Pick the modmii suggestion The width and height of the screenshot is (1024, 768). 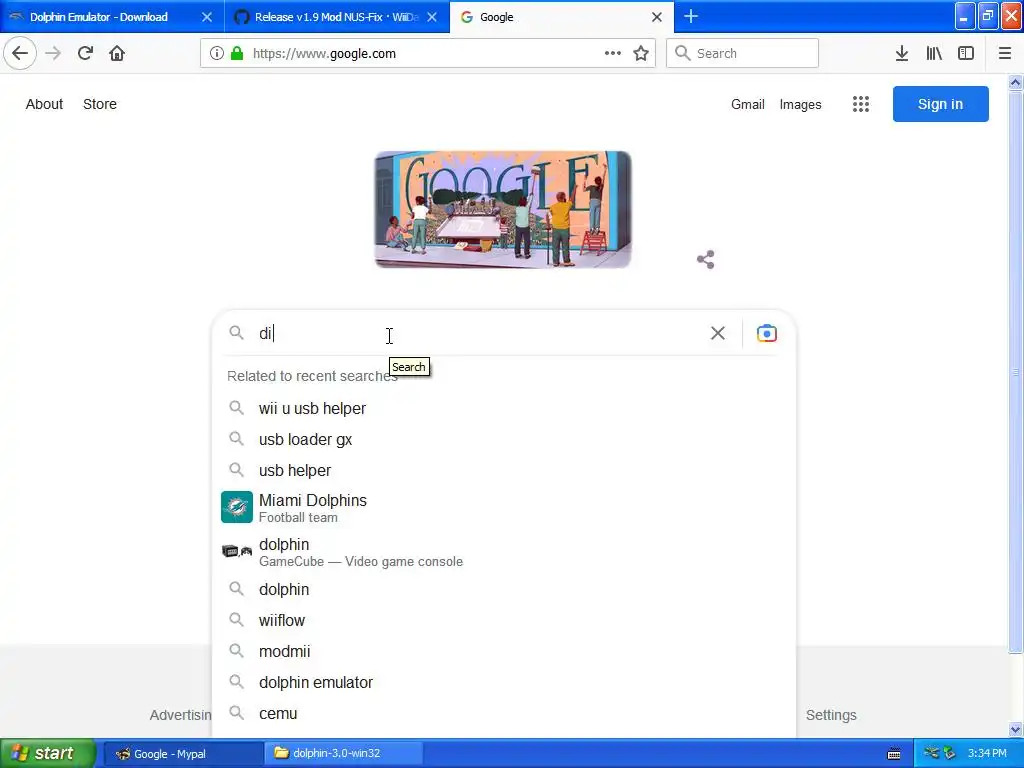(504, 651)
